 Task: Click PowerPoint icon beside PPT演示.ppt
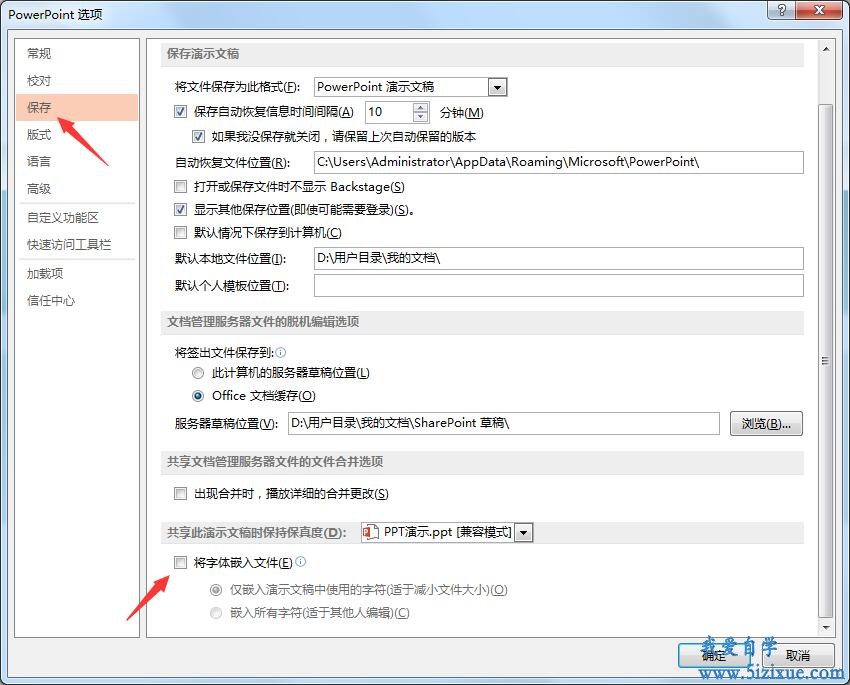coord(371,532)
